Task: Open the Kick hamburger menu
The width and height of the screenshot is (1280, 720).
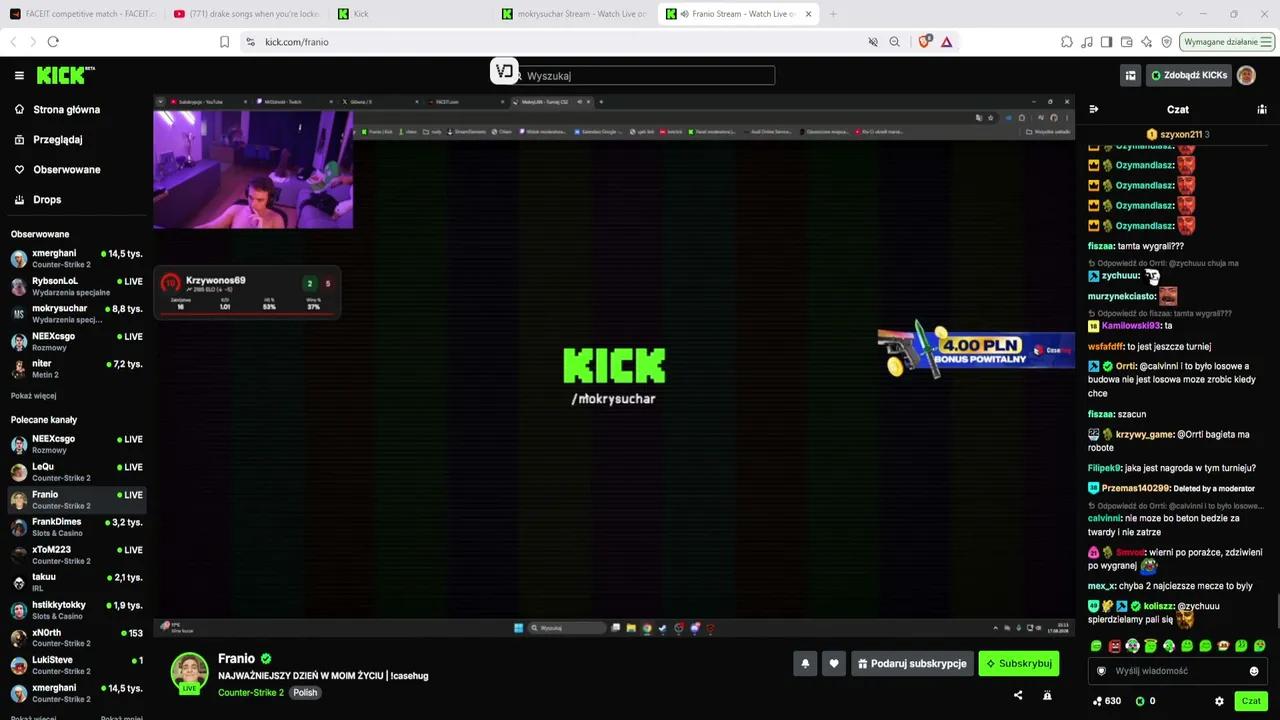Action: 19,75
